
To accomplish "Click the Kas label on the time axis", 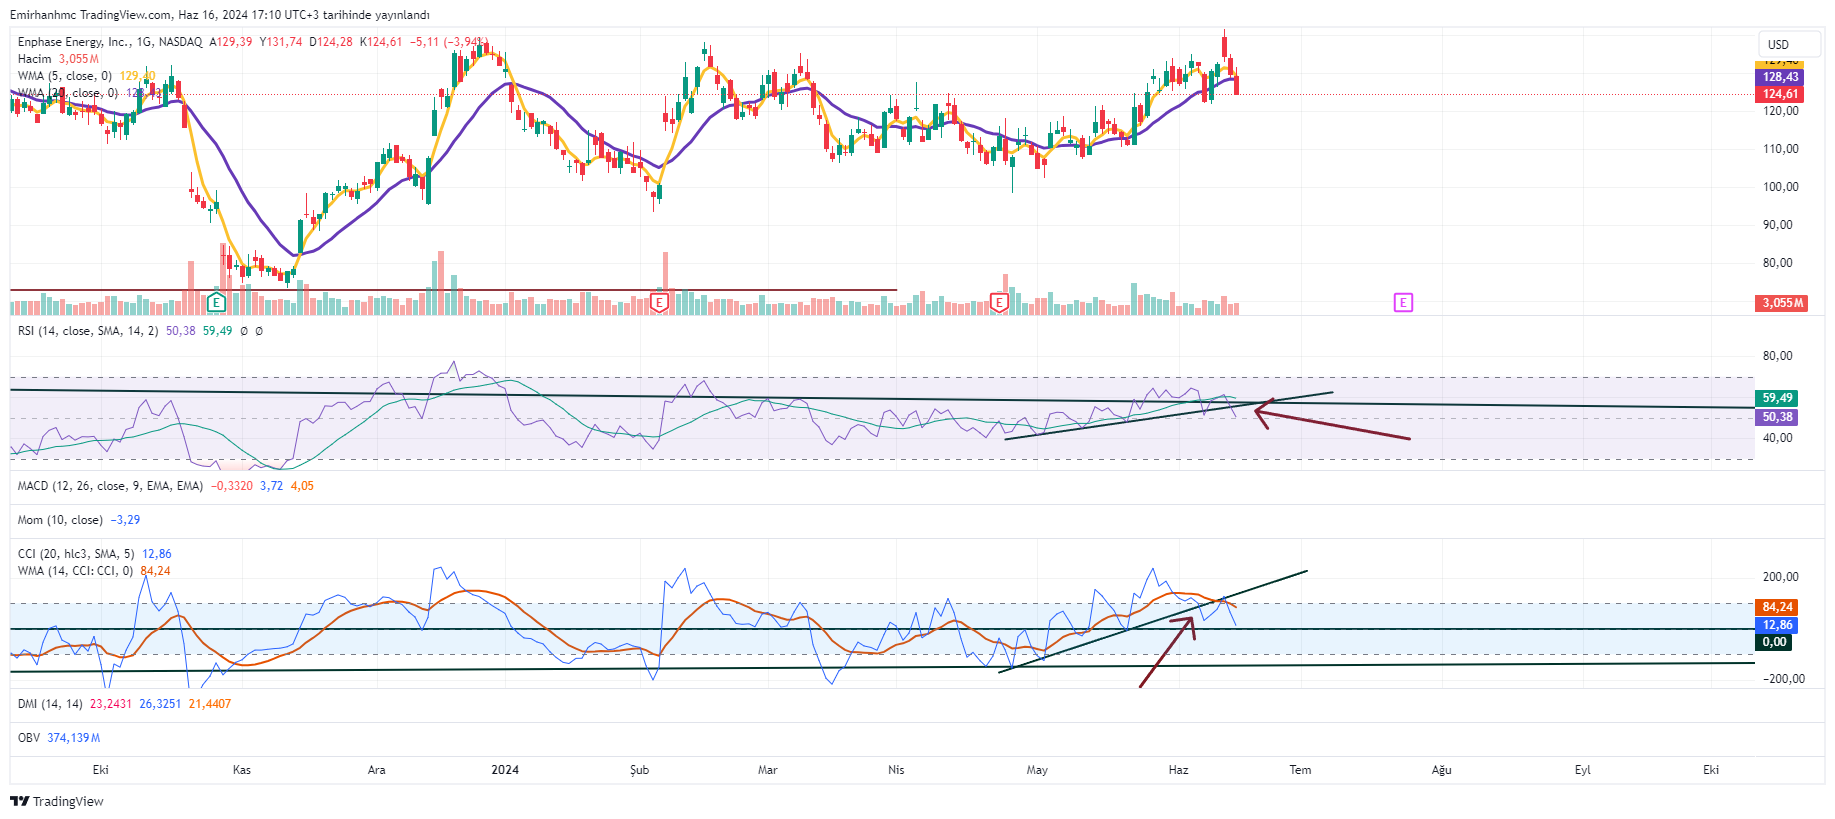I will [x=241, y=770].
